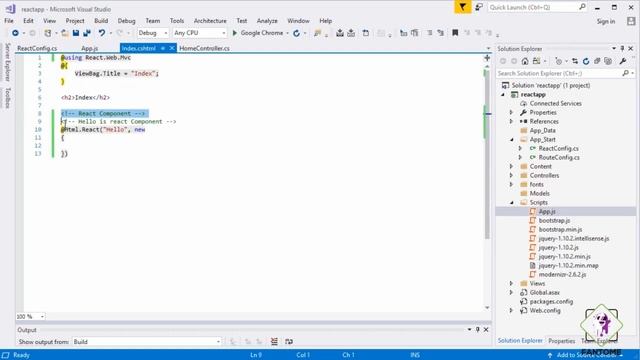
Task: Click the New Project toolbar icon
Action: tap(48, 33)
